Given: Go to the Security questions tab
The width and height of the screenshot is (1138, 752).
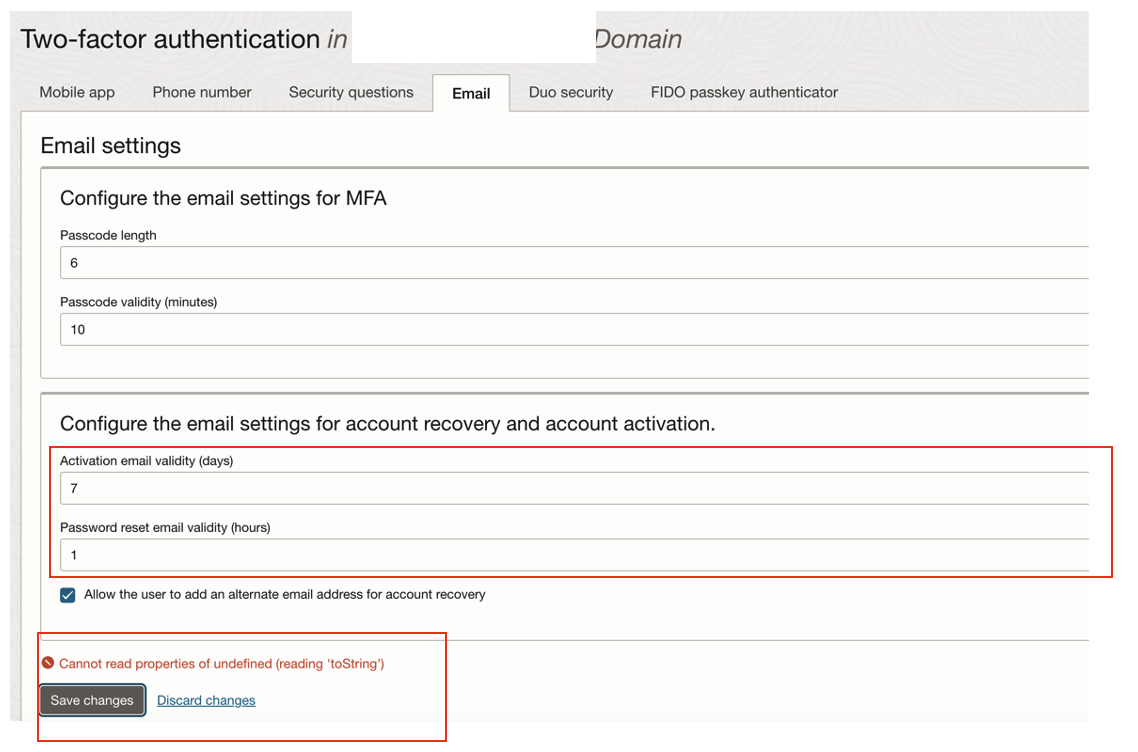Looking at the screenshot, I should pyautogui.click(x=350, y=92).
